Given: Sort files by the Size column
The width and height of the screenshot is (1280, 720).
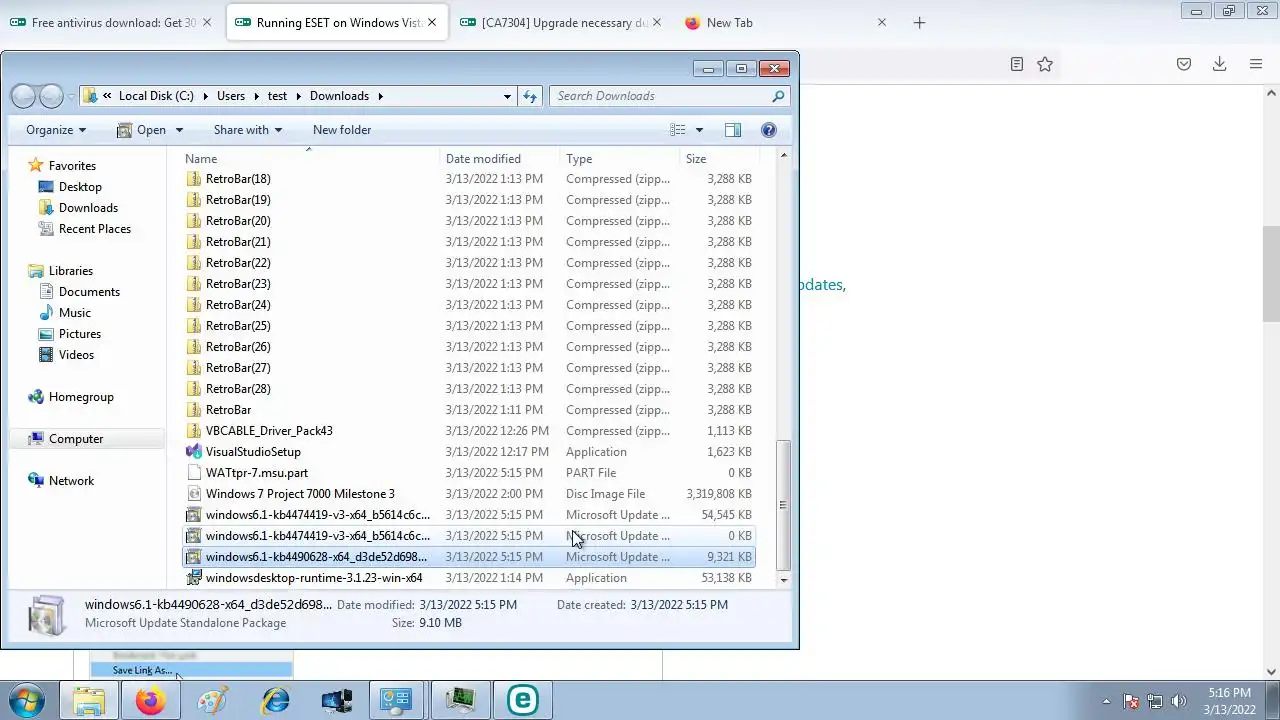Looking at the screenshot, I should click(718, 159).
